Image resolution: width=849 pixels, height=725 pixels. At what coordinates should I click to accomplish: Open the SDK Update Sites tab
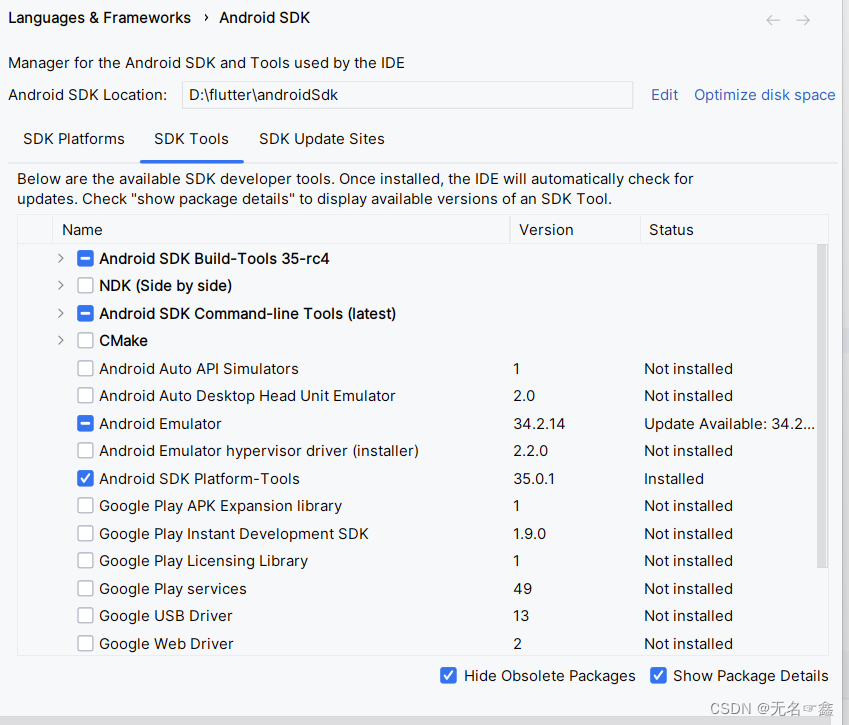click(x=322, y=139)
